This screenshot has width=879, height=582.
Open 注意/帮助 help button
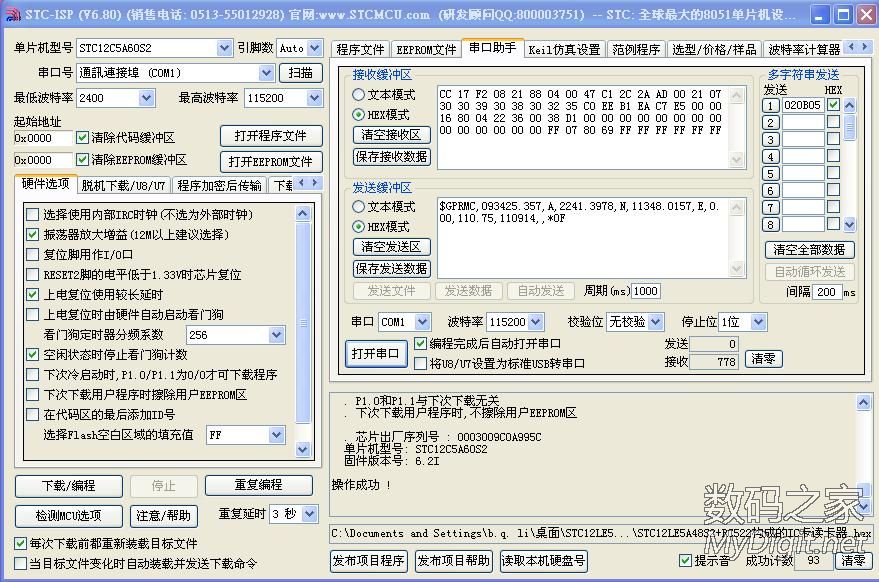coord(164,516)
